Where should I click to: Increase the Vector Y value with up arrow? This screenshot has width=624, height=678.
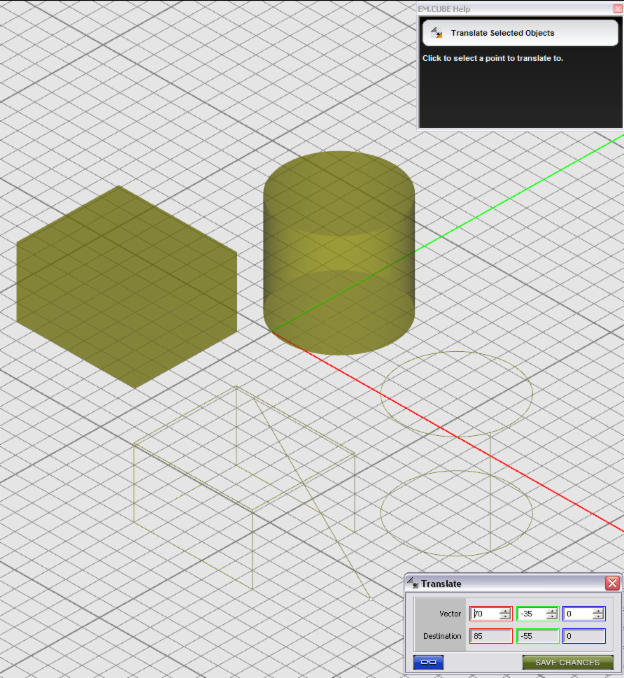click(x=552, y=611)
